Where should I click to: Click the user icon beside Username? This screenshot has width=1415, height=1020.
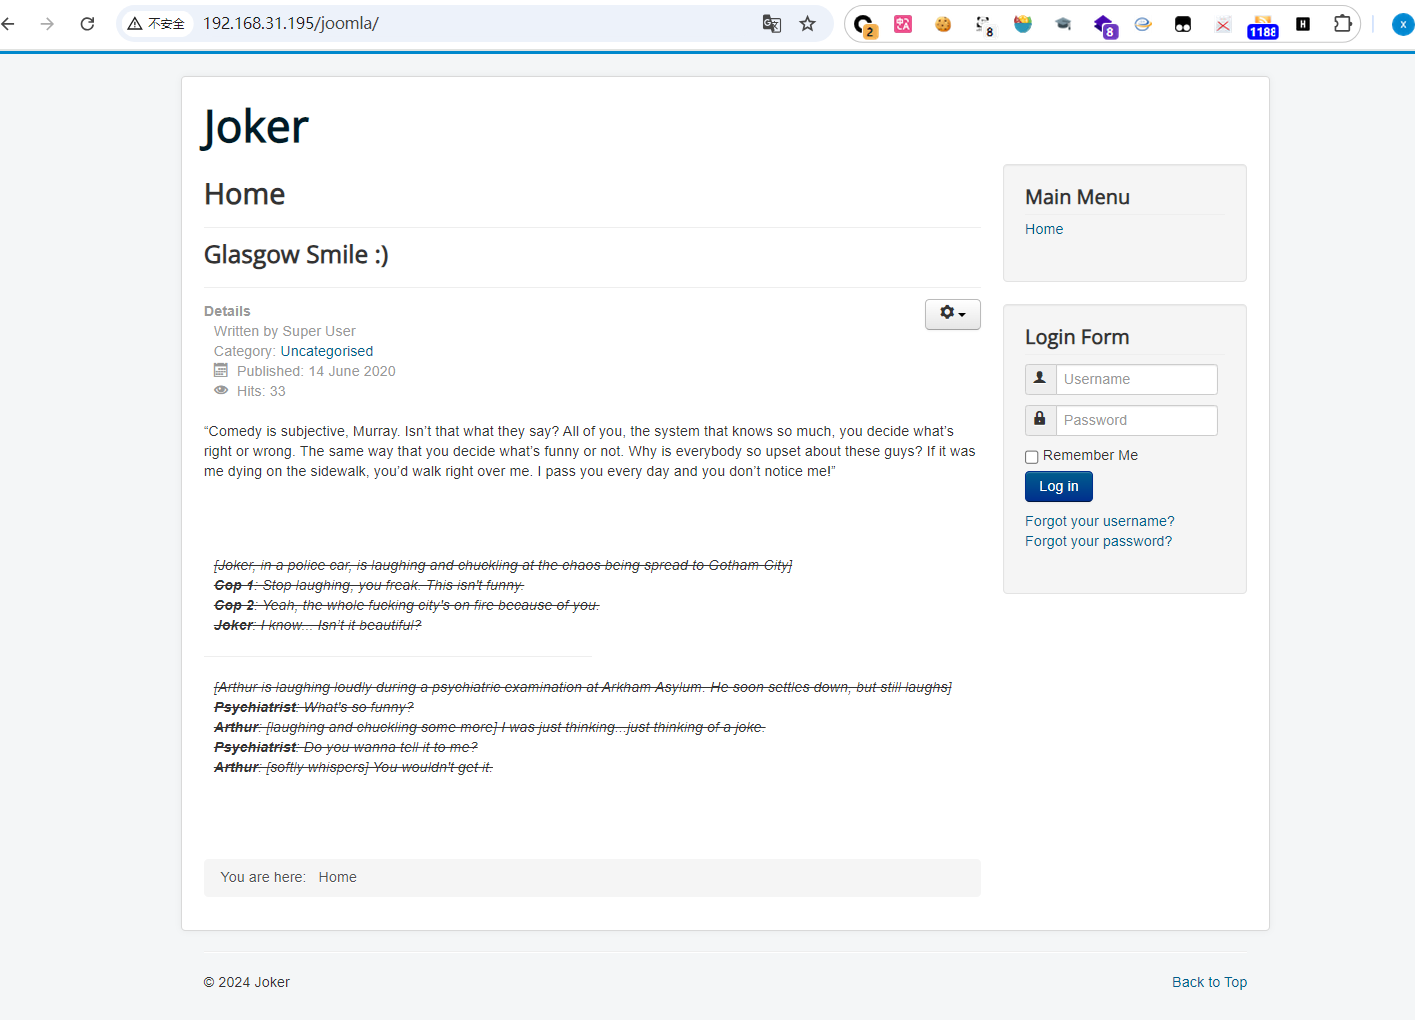coord(1040,379)
